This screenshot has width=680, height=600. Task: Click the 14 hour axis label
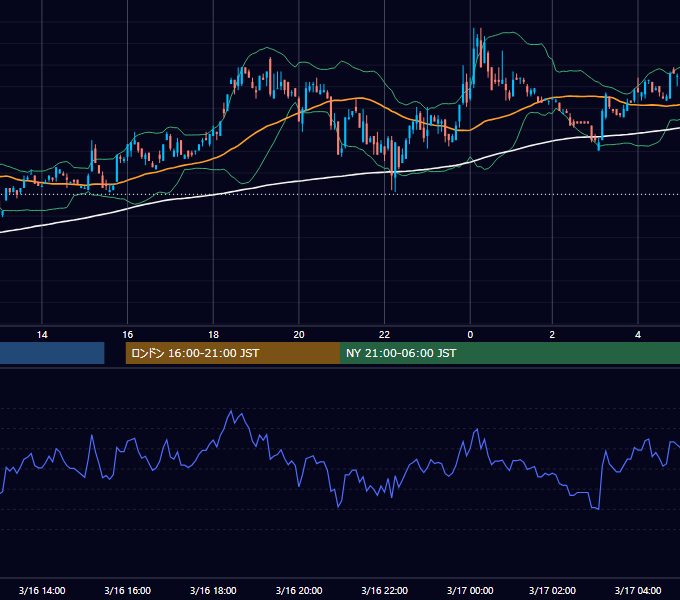42,335
